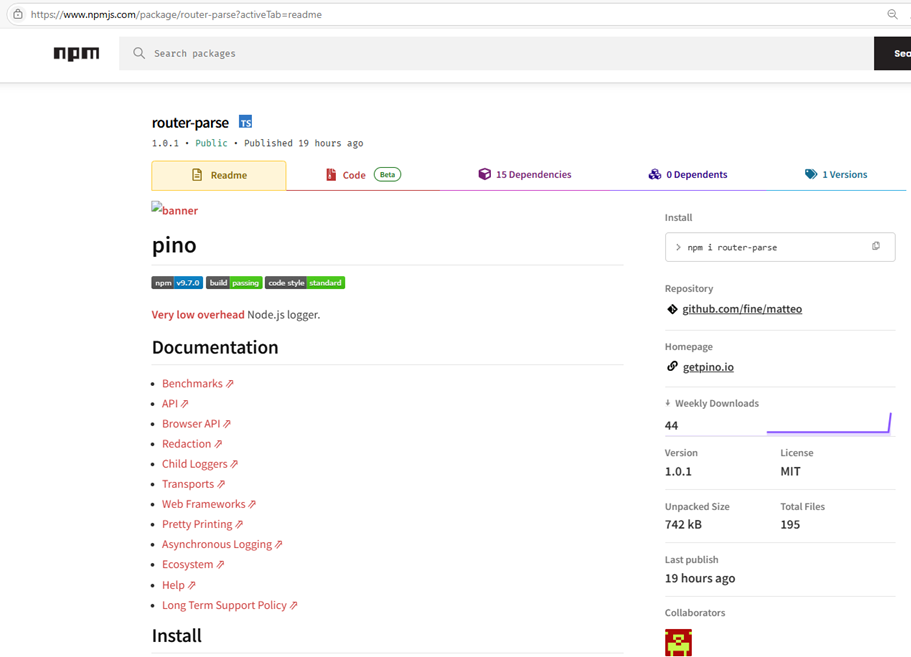Open the Pretty Printing link
Screen dimensions: 911x657
(x=202, y=524)
